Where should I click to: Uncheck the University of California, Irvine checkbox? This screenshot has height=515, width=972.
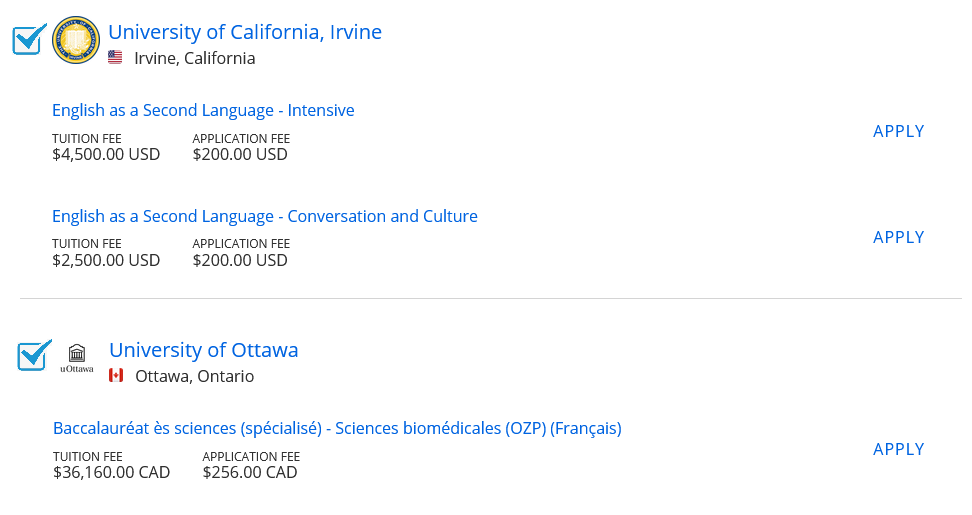[28, 40]
